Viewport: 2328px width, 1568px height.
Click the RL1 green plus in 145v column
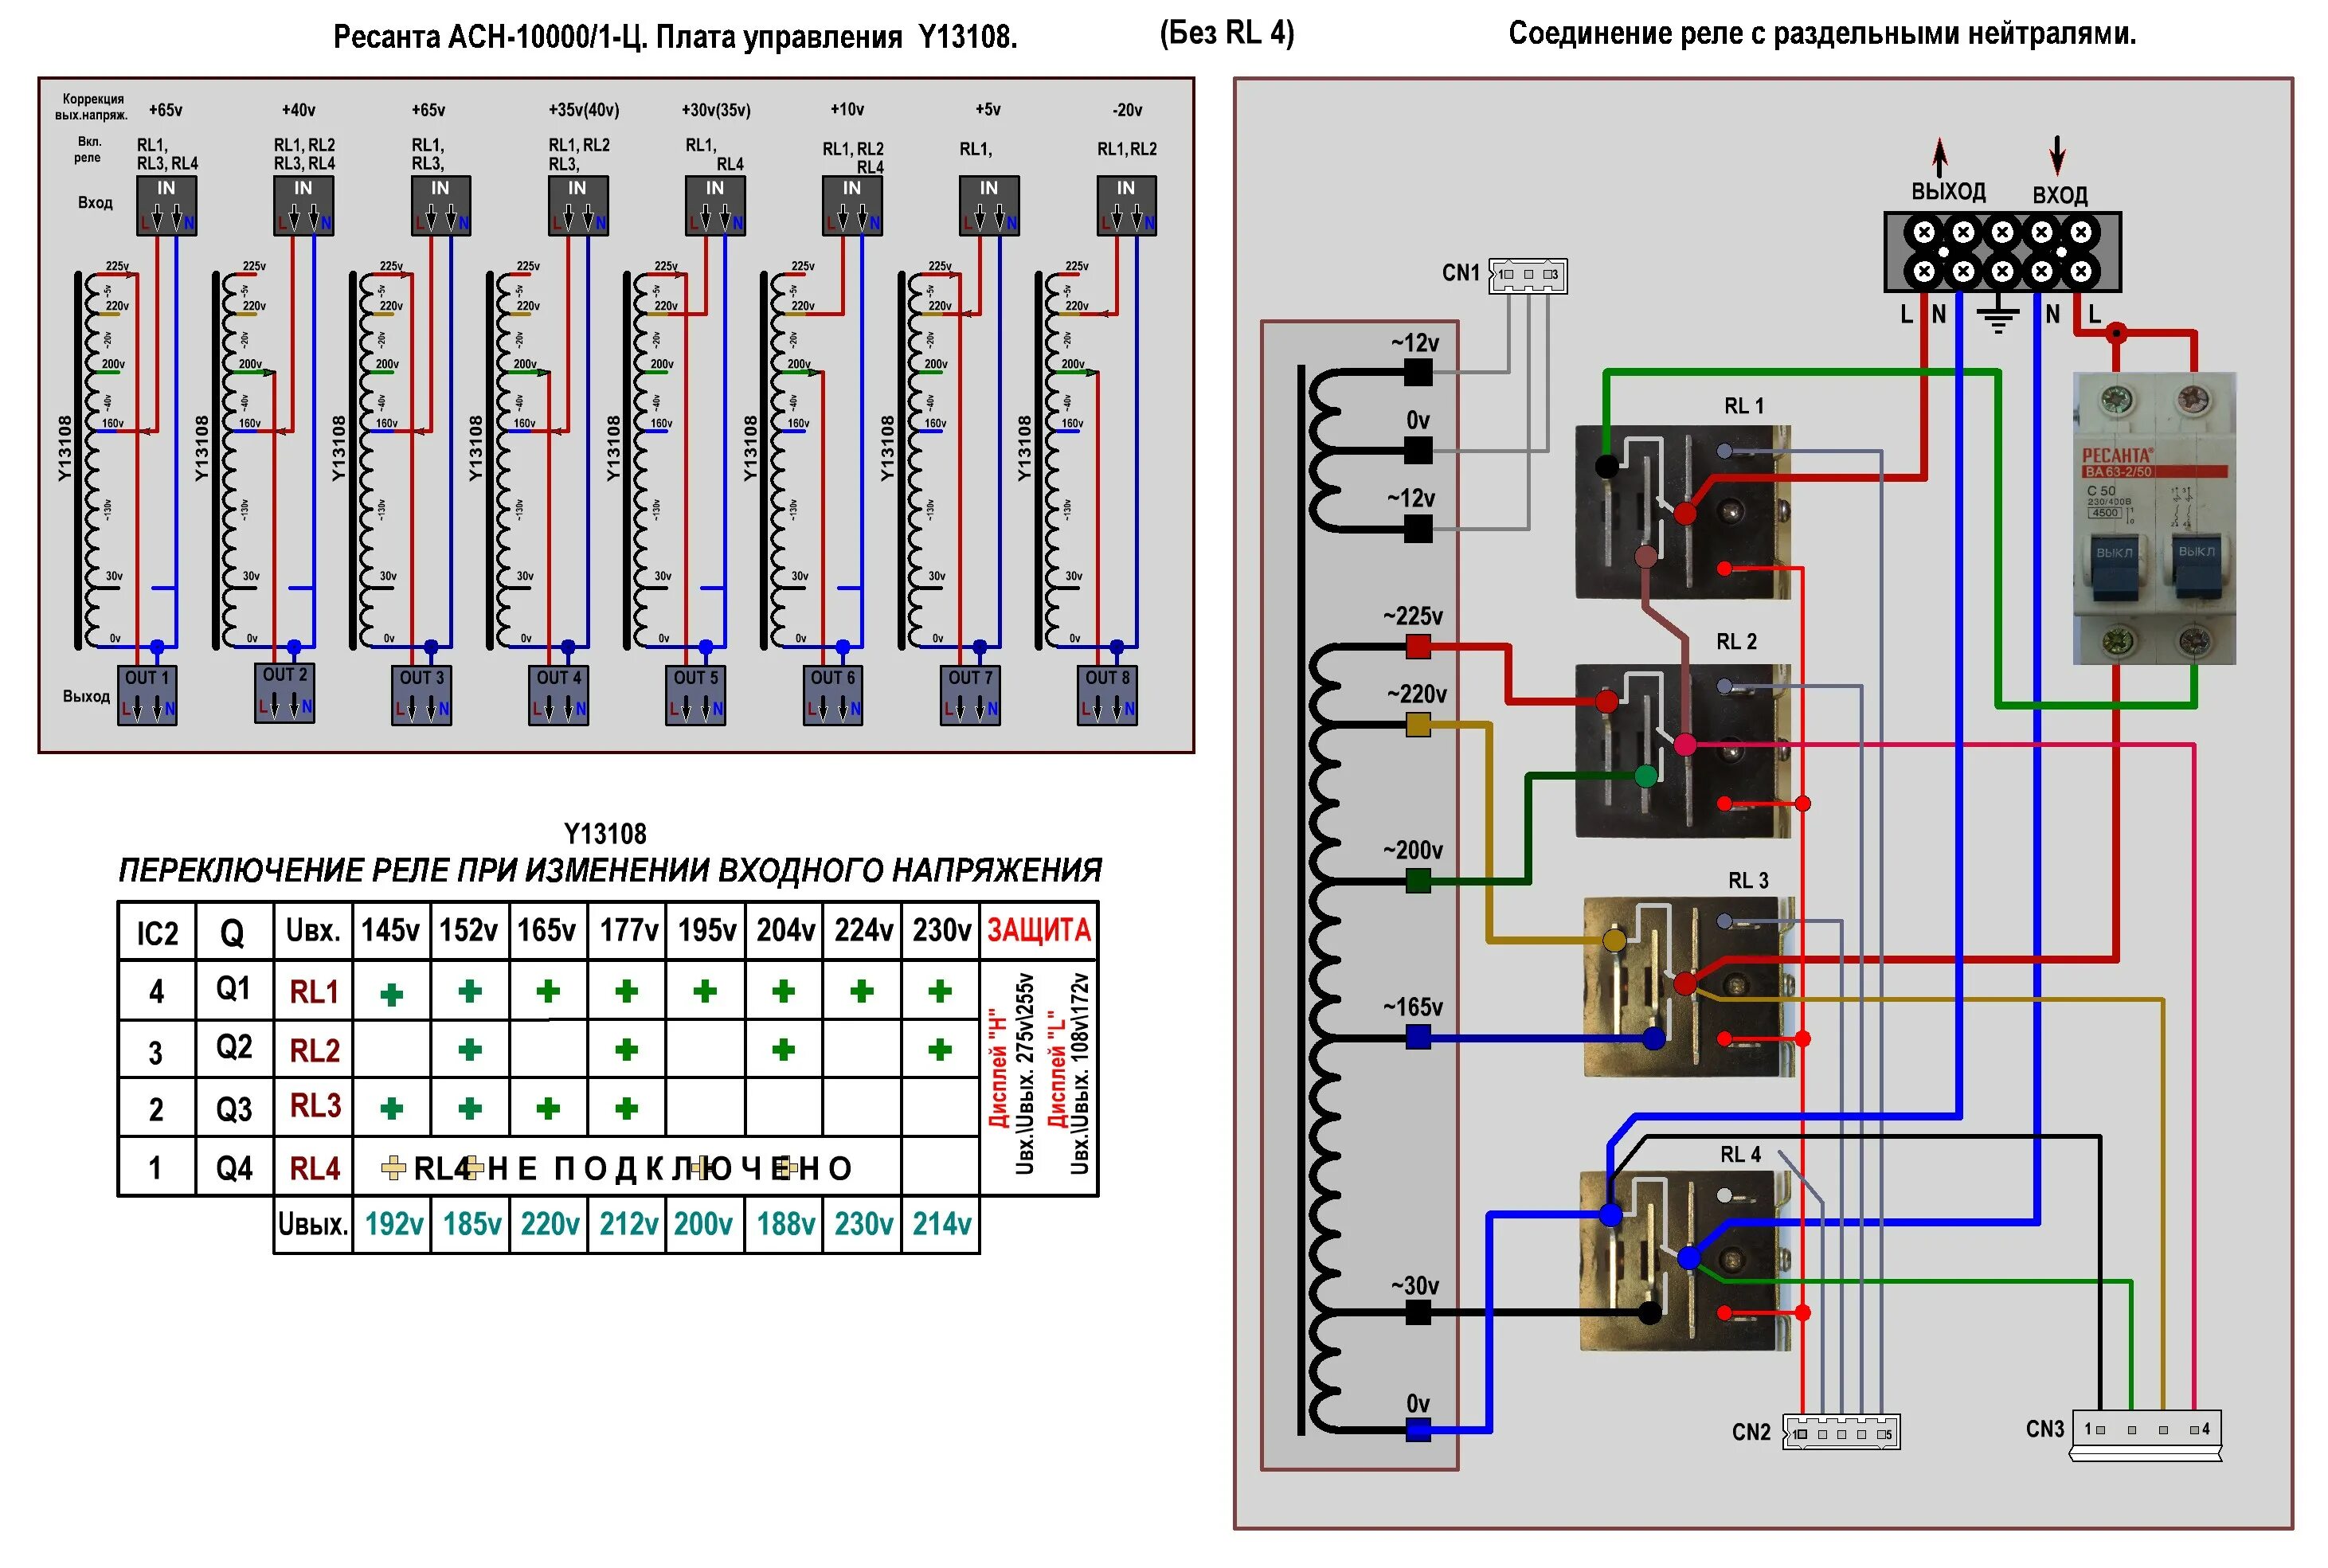tap(392, 994)
